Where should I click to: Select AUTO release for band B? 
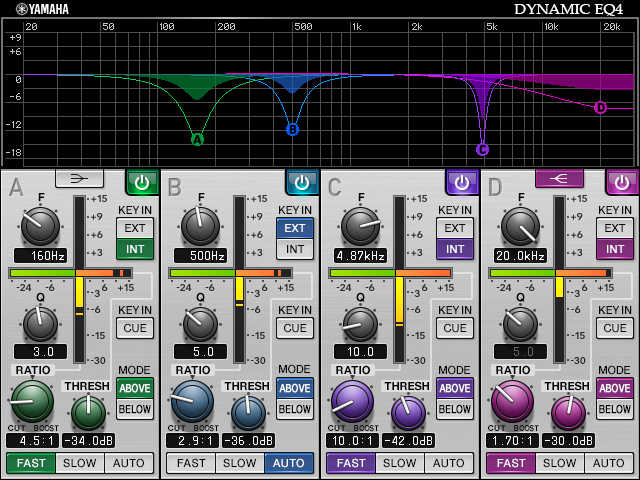pyautogui.click(x=289, y=463)
